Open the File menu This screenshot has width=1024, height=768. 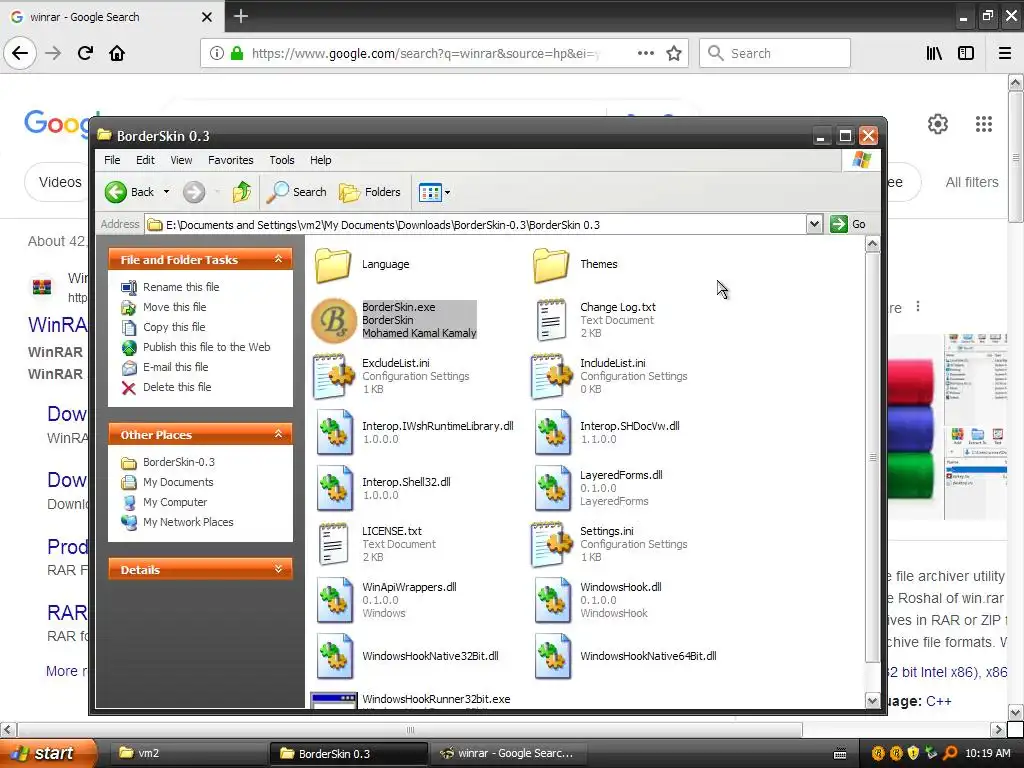(x=112, y=160)
